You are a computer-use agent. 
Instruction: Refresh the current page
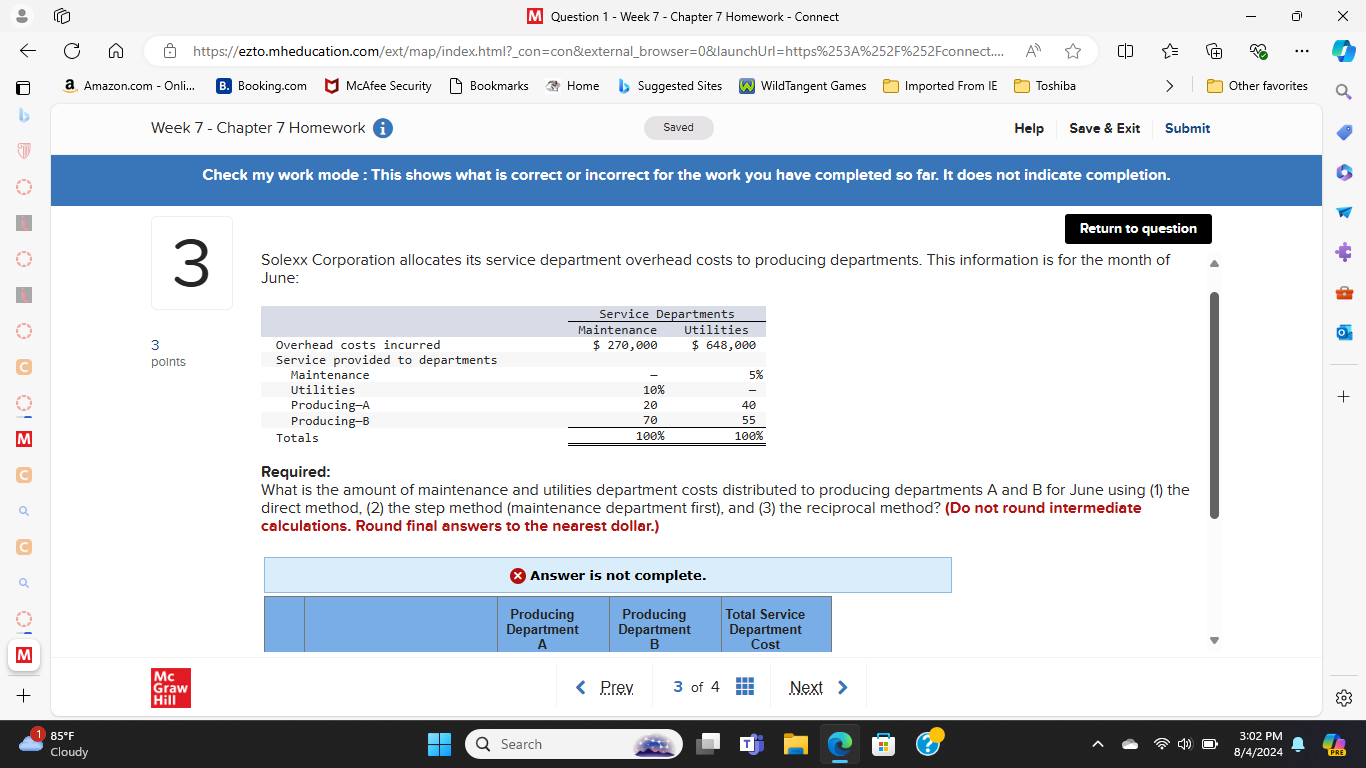tap(70, 50)
